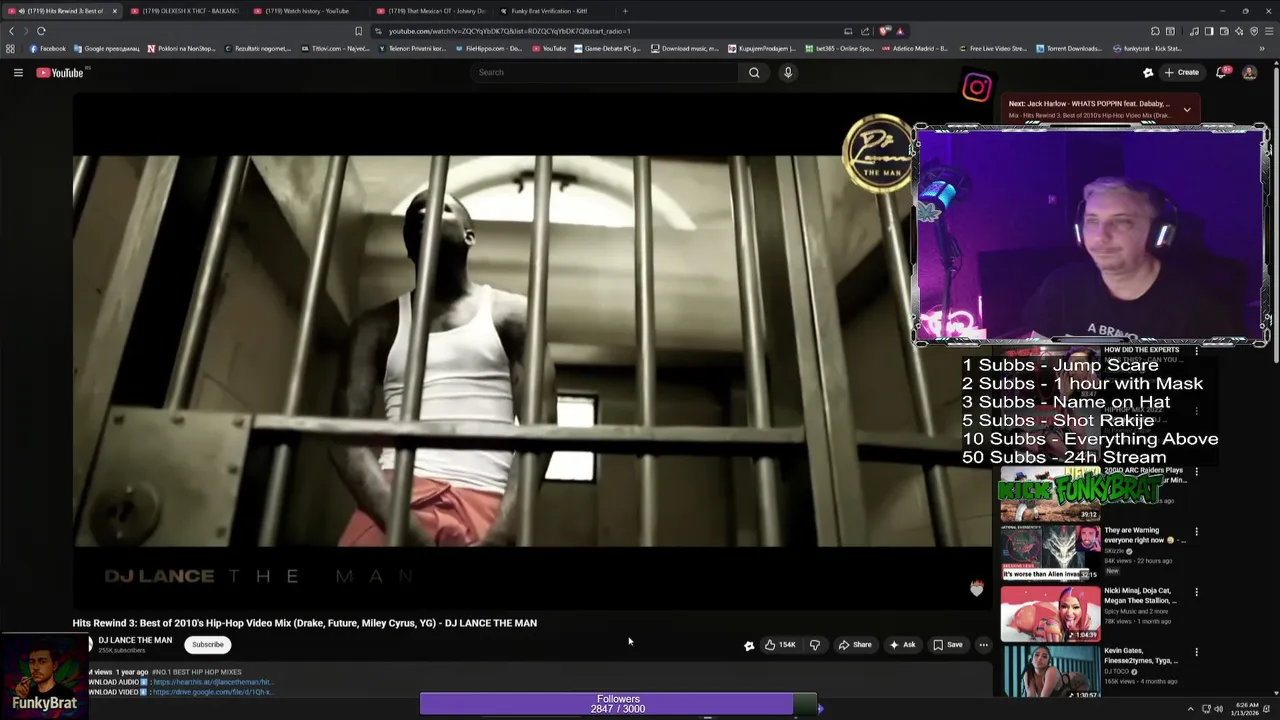
Task: Open the 'funkybrat - Kick Stat...' bookmark
Action: [x=1147, y=48]
